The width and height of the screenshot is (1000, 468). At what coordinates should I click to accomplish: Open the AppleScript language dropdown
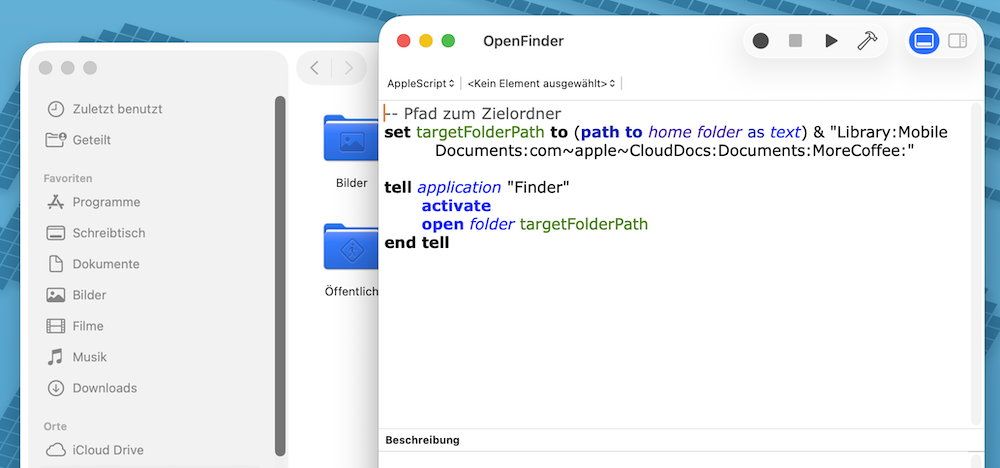[x=420, y=84]
